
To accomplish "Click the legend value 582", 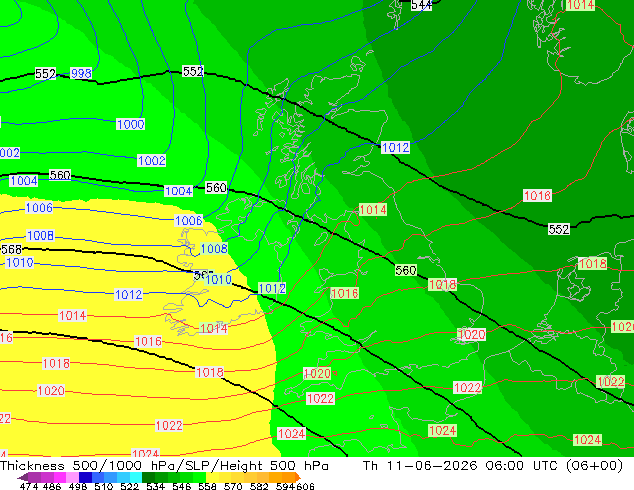I will pyautogui.click(x=259, y=486).
